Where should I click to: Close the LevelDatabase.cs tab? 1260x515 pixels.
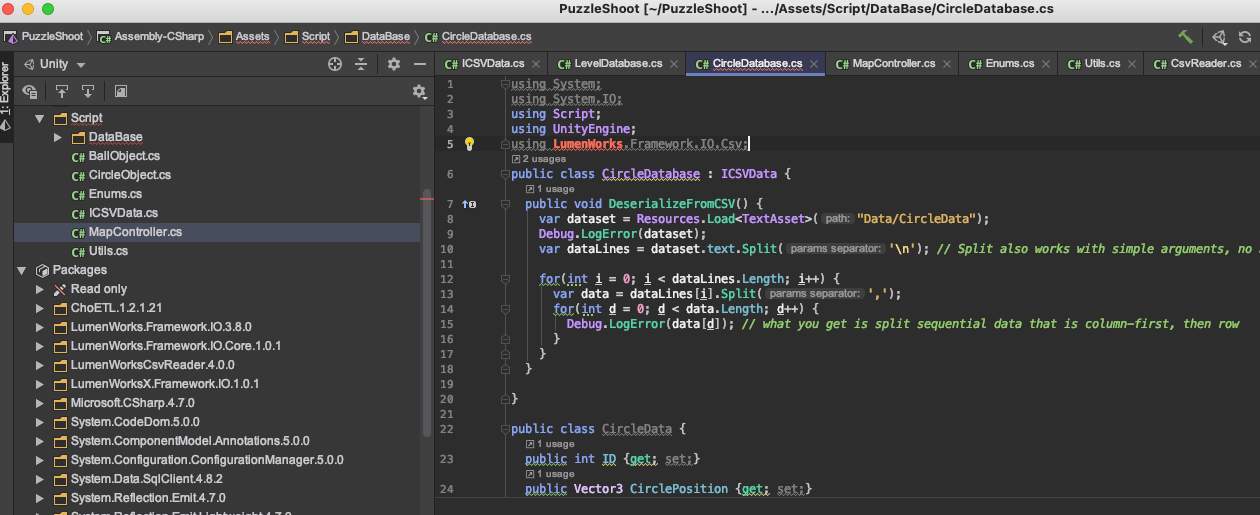[674, 64]
